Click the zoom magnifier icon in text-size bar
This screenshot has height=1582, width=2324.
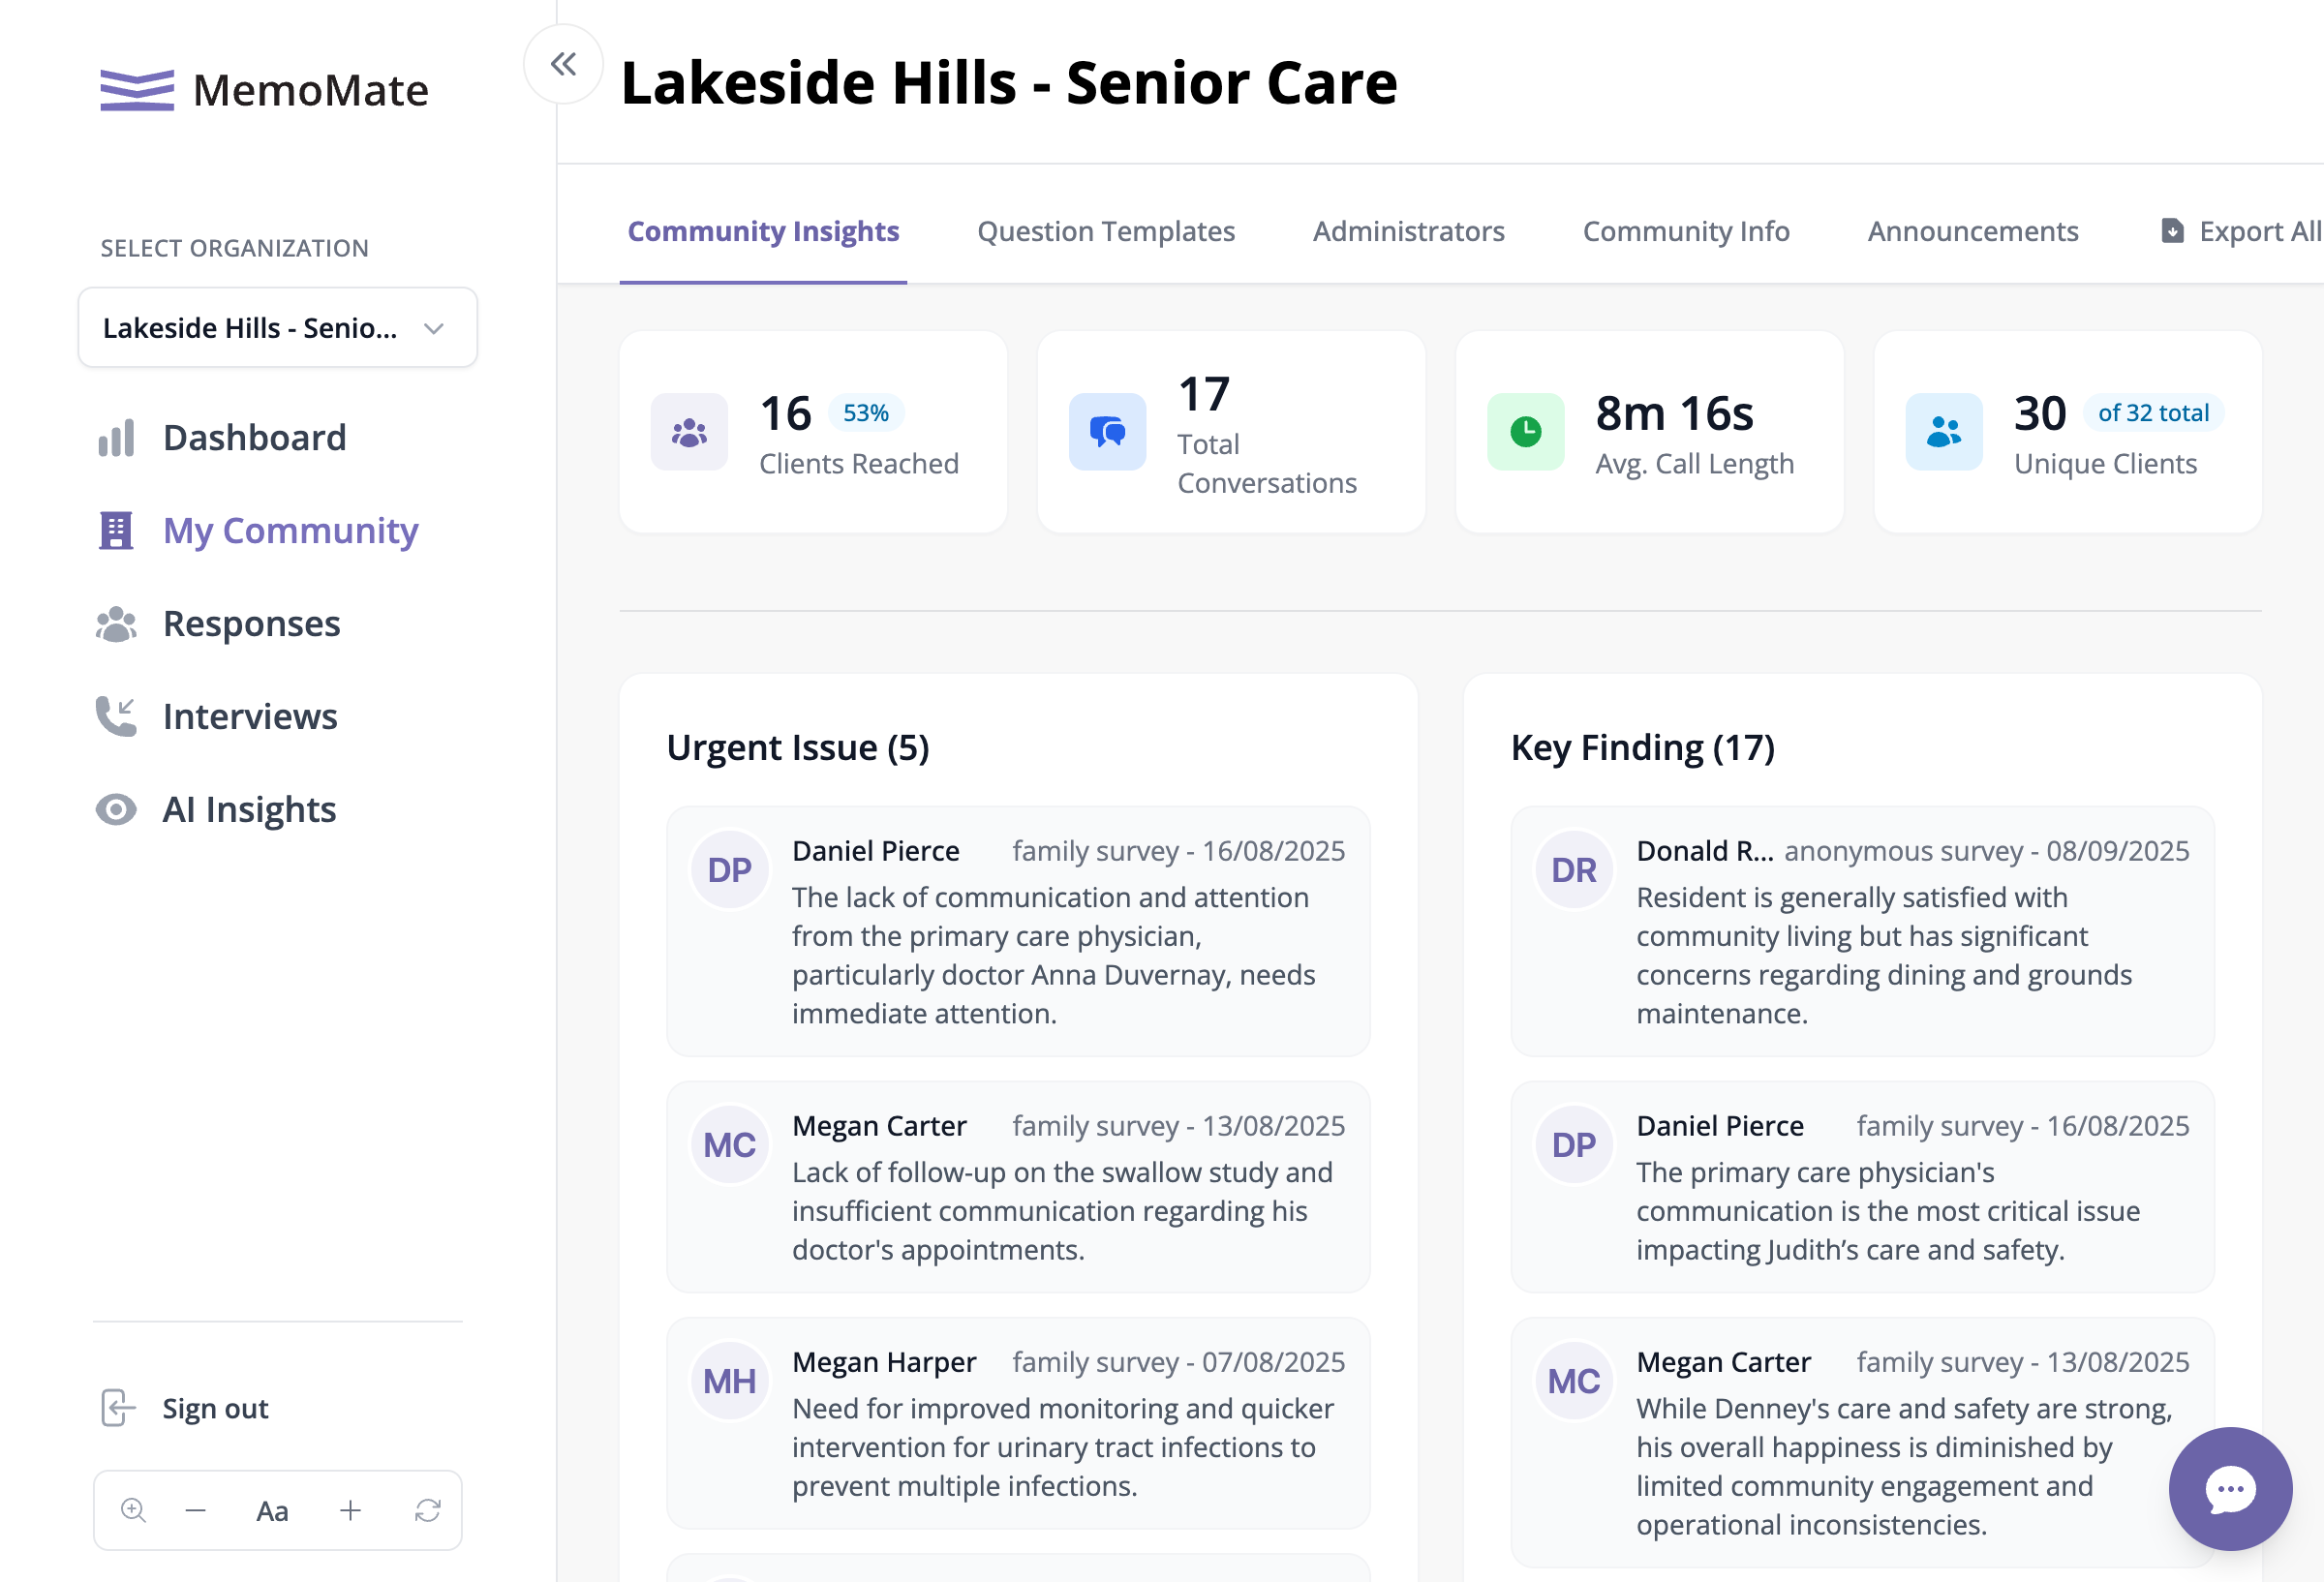133,1510
